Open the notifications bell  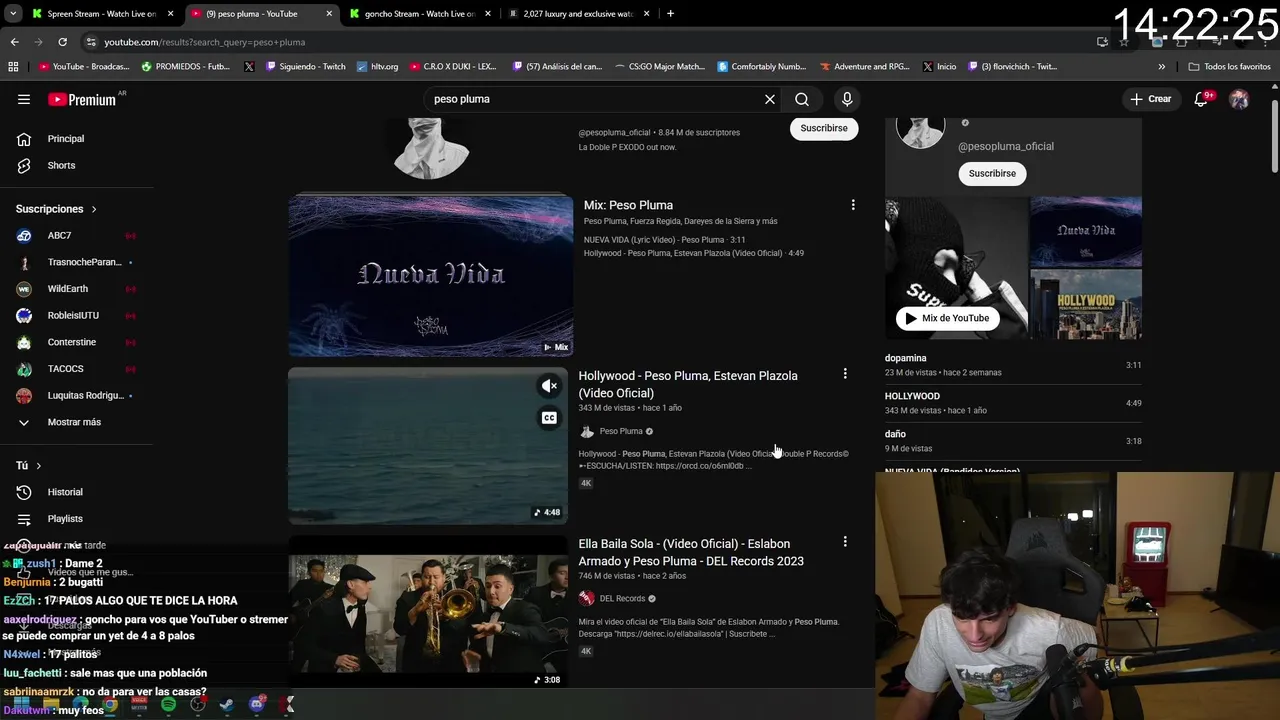point(1202,99)
